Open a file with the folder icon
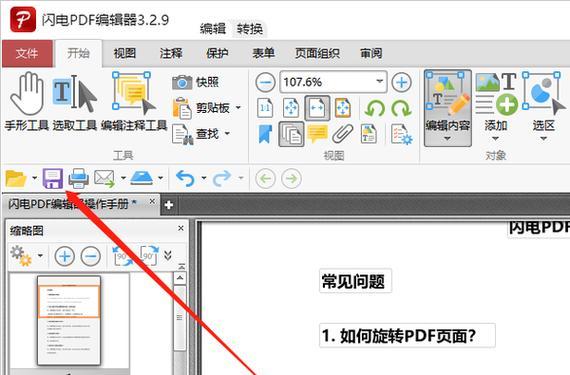Image resolution: width=570 pixels, height=375 pixels. (16, 178)
